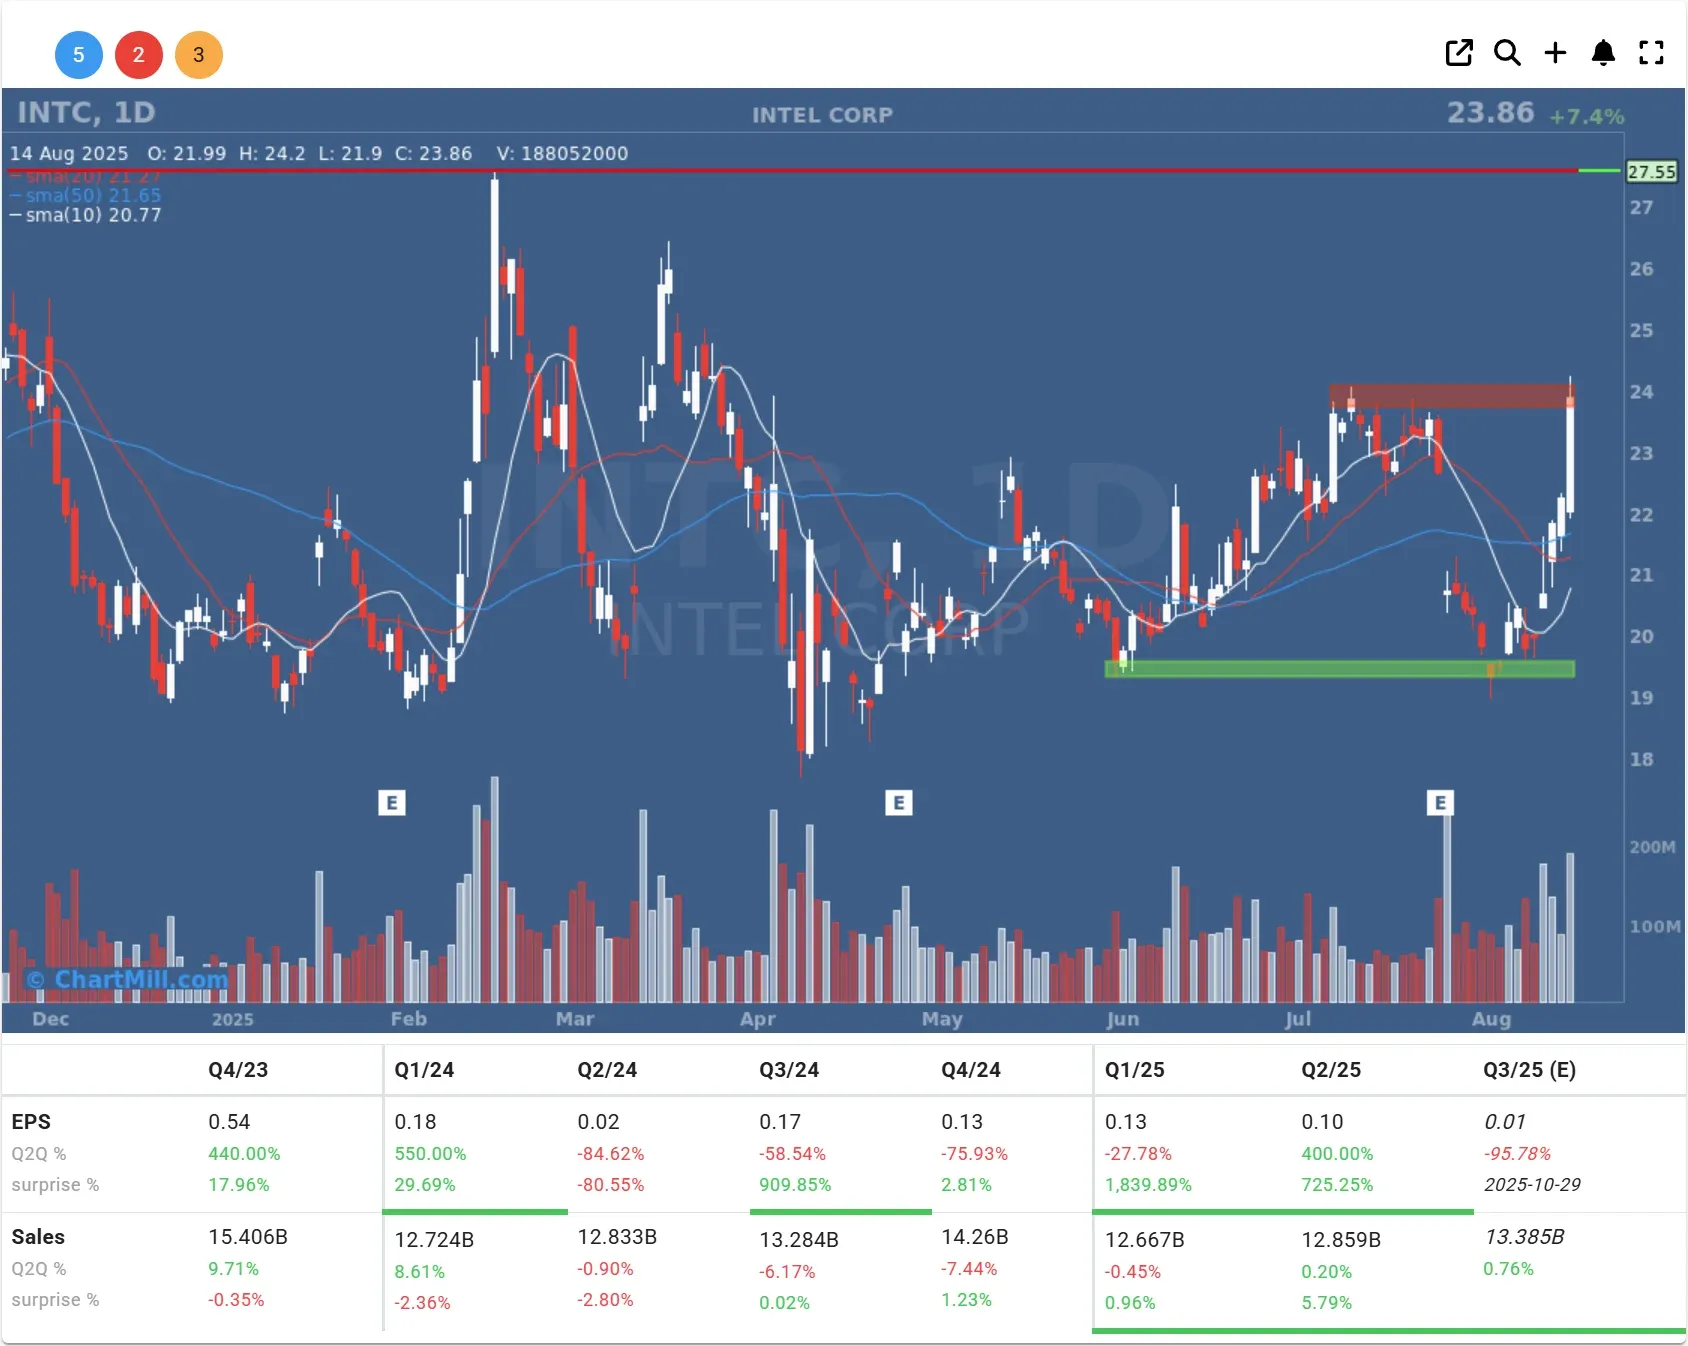This screenshot has width=1688, height=1346.
Task: Click the EPS surprise value -80.55%
Action: point(610,1184)
